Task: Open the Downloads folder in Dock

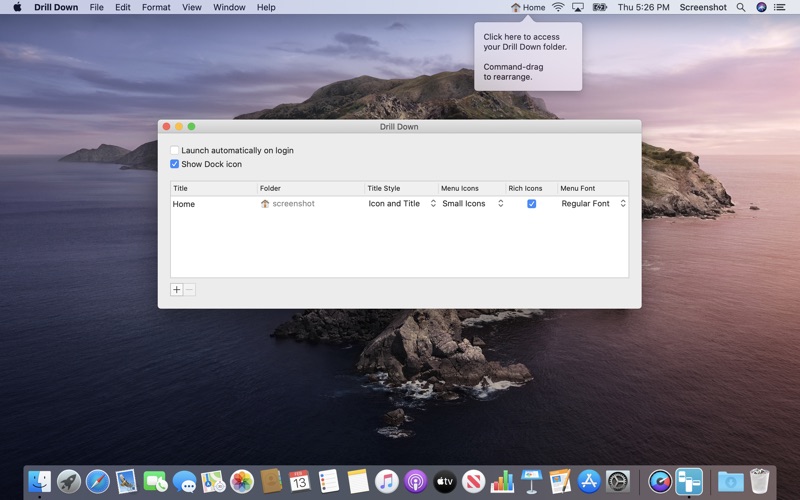Action: click(x=731, y=481)
